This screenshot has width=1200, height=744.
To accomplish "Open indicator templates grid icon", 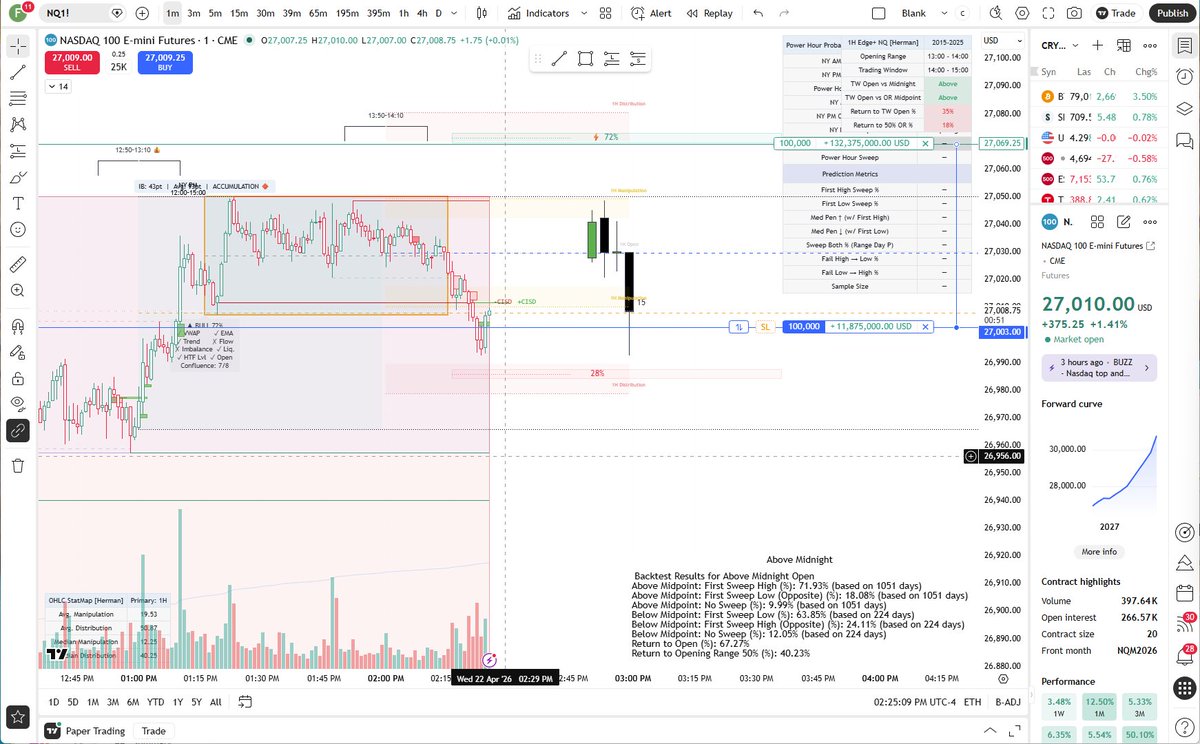I will 605,13.
